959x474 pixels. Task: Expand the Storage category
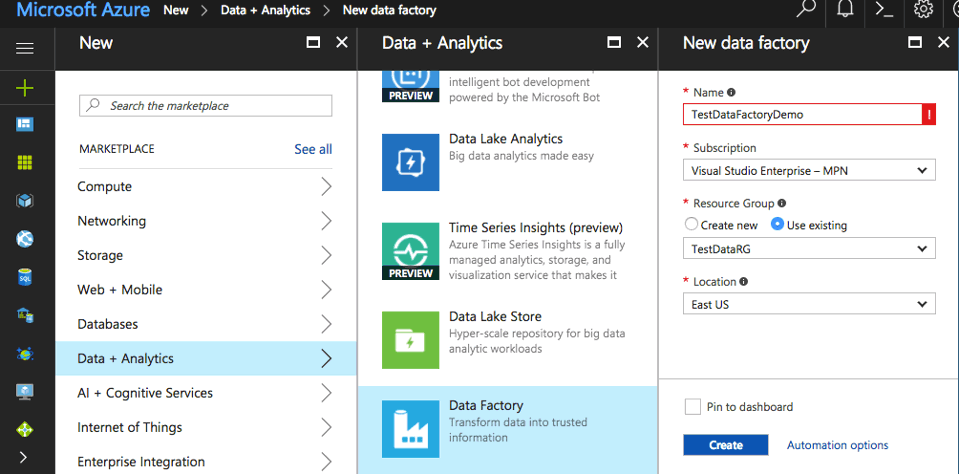pos(206,255)
